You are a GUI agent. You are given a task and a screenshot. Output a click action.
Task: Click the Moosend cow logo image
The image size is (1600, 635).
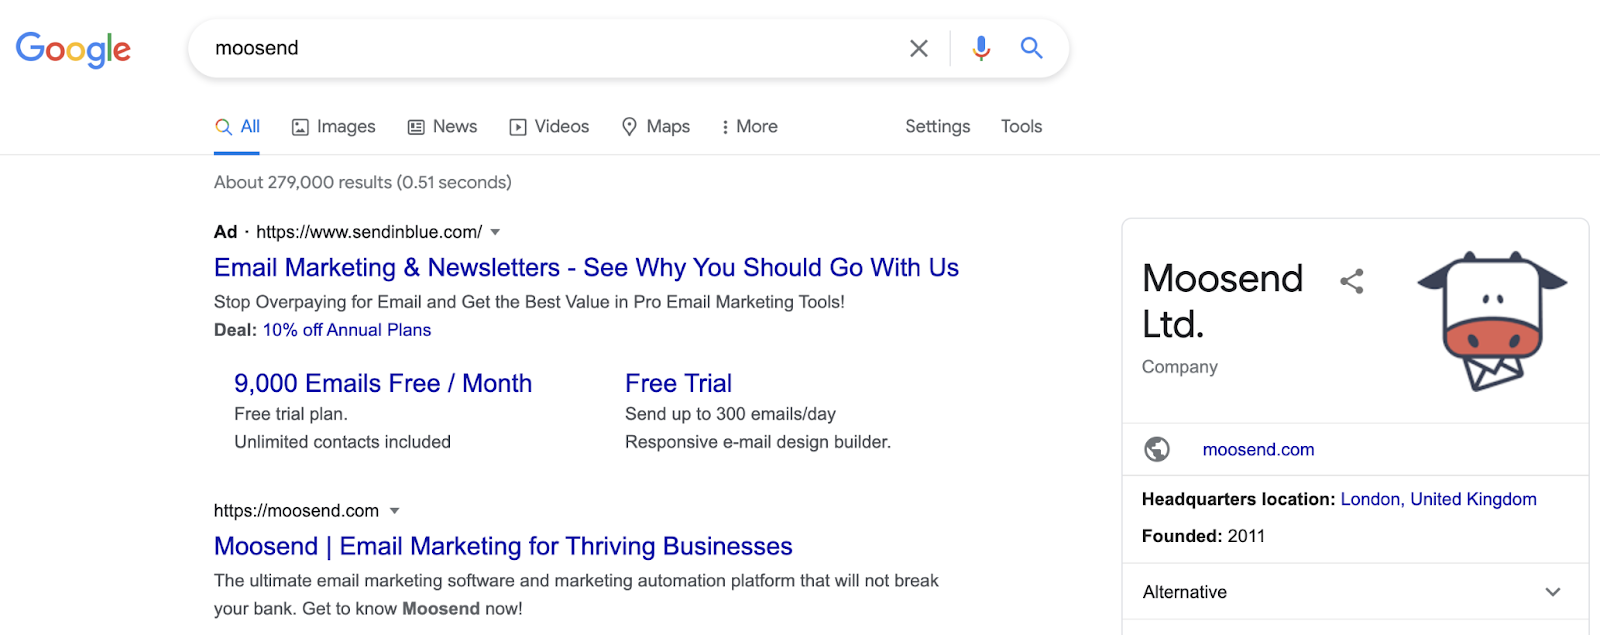pyautogui.click(x=1492, y=321)
